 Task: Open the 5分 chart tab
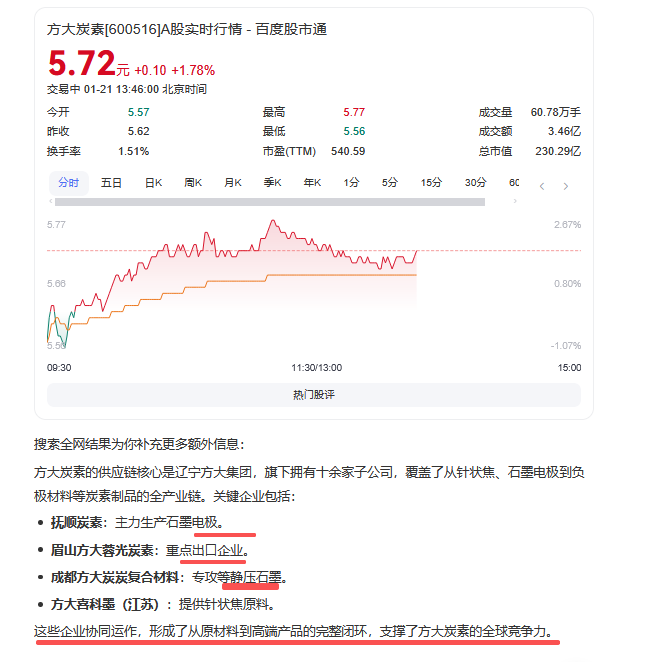click(389, 183)
